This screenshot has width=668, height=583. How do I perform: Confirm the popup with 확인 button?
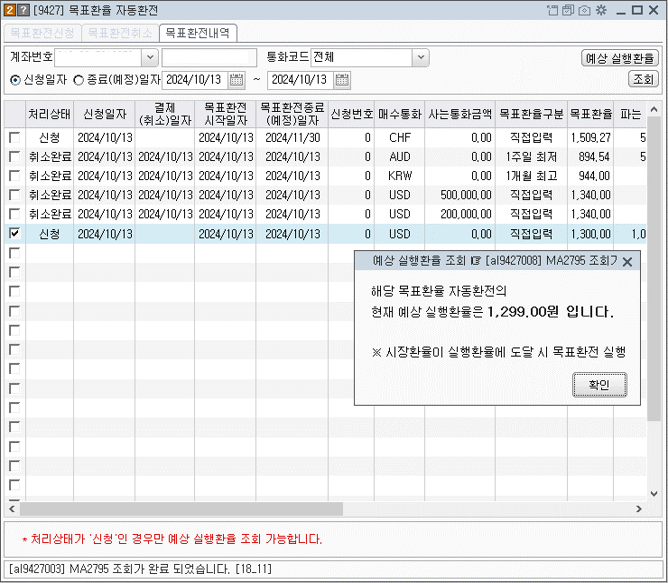599,385
